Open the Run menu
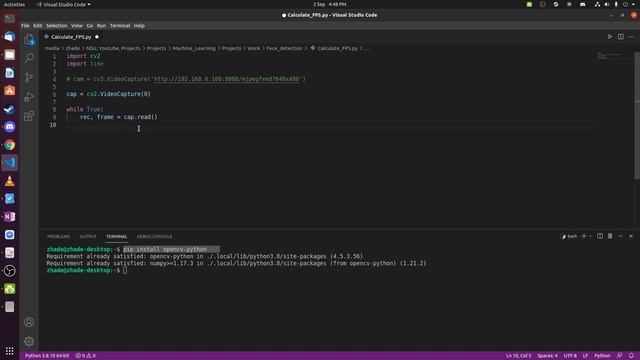 101,26
